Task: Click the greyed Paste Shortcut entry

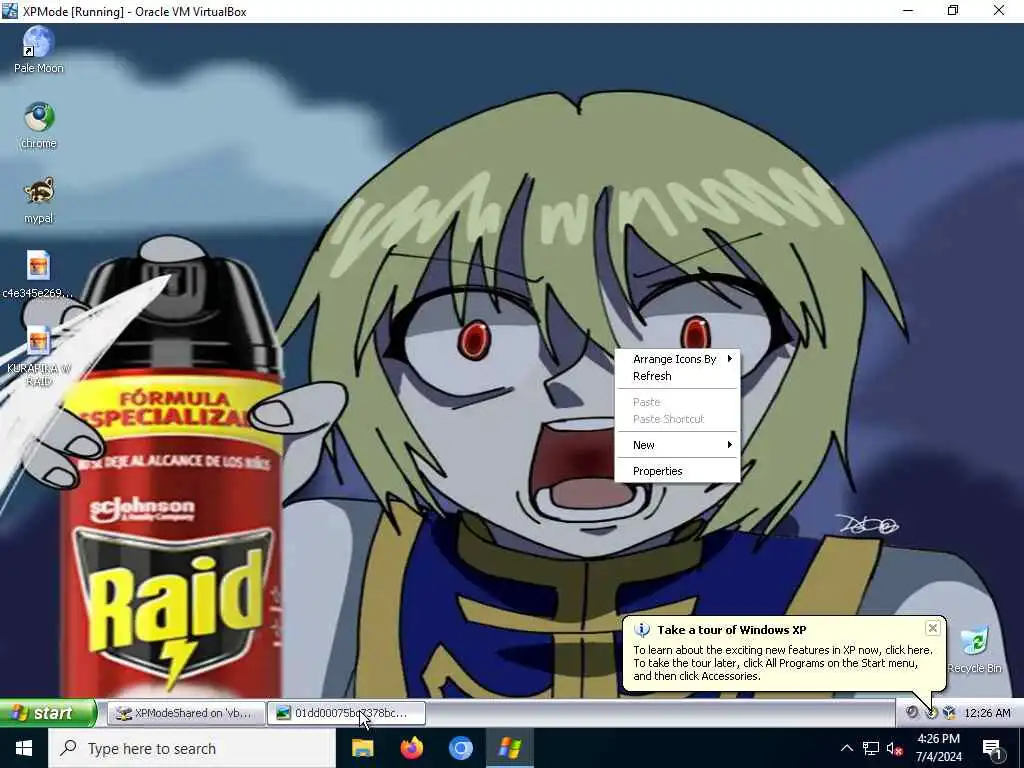Action: coord(677,419)
